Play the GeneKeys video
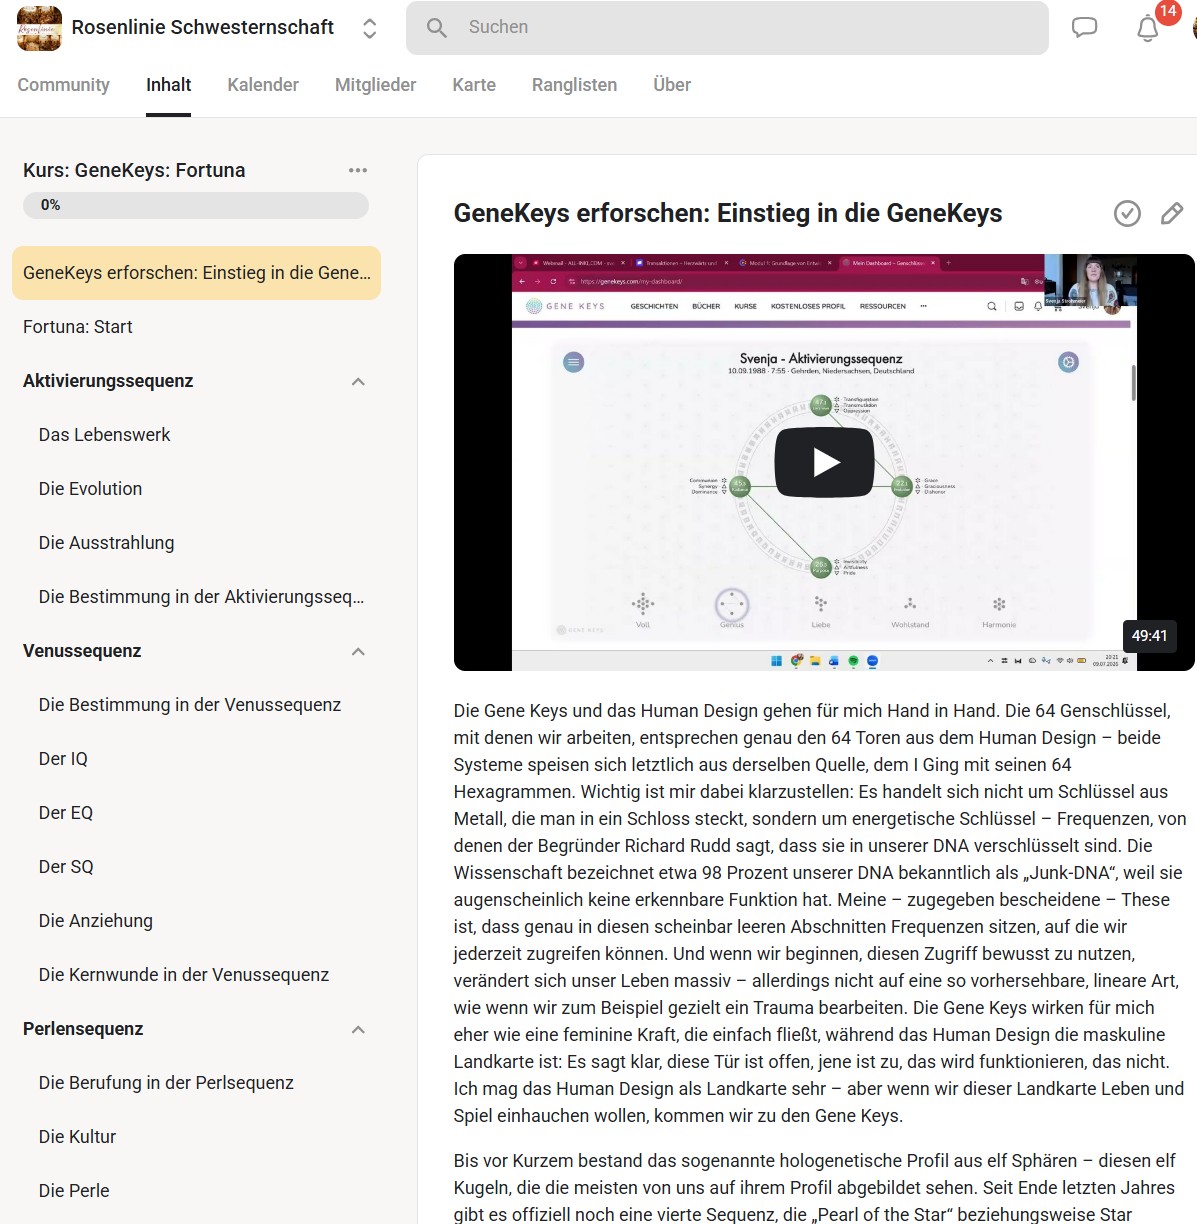This screenshot has height=1224, width=1197. [x=824, y=462]
